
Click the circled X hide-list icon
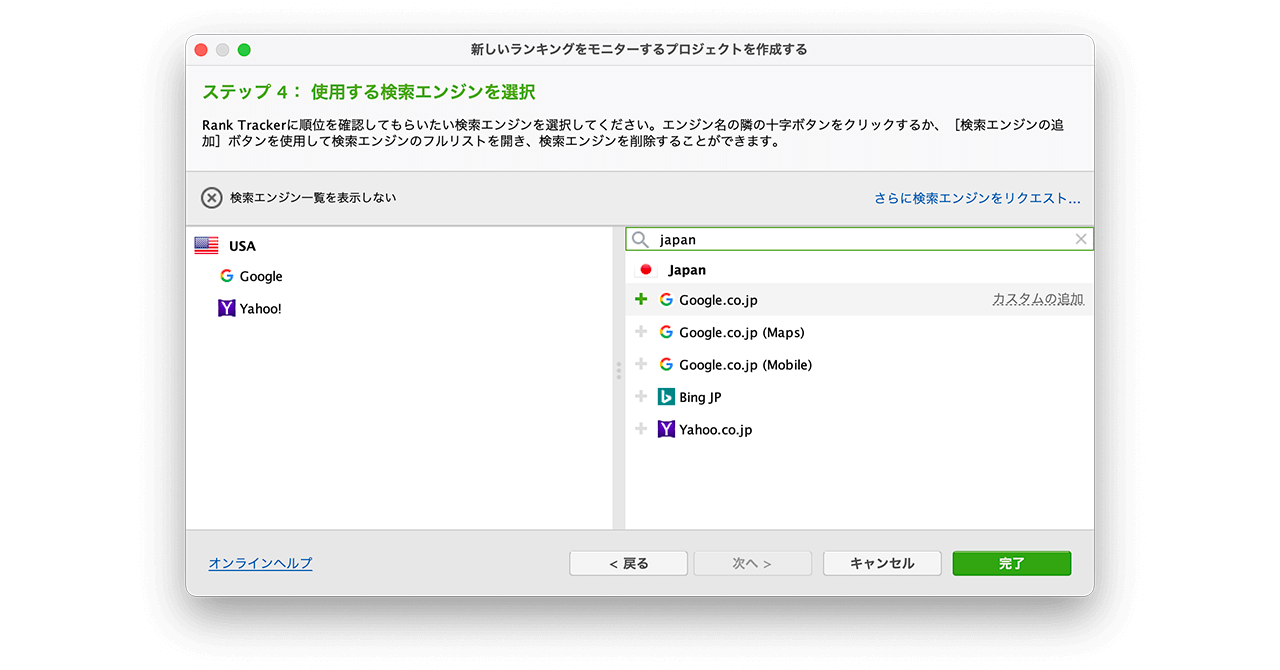[211, 198]
